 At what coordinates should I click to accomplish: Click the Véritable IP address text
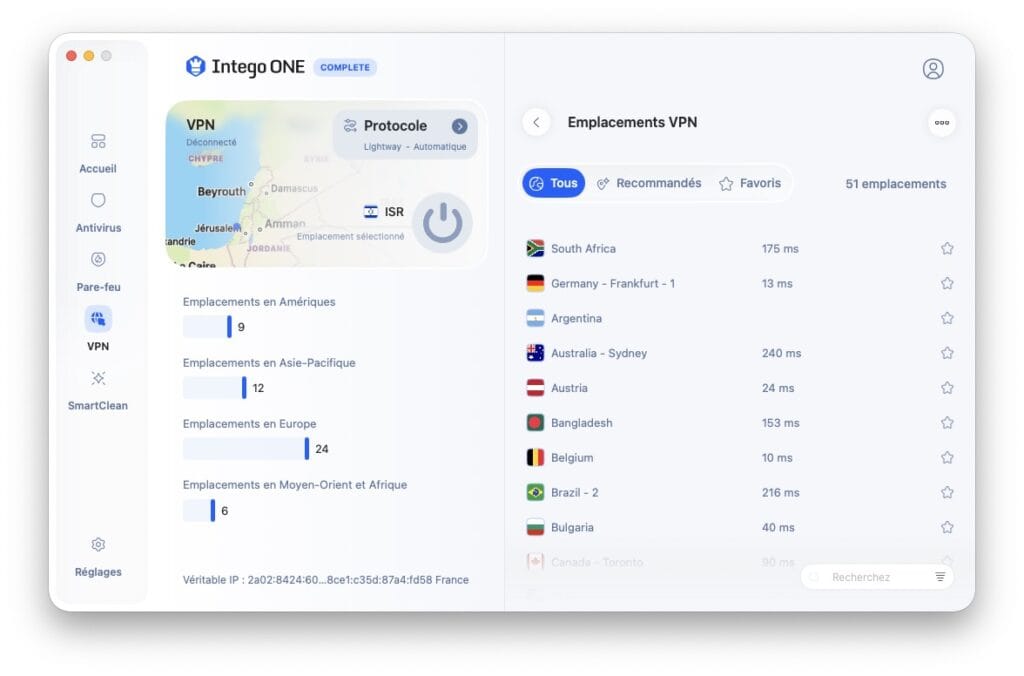325,579
